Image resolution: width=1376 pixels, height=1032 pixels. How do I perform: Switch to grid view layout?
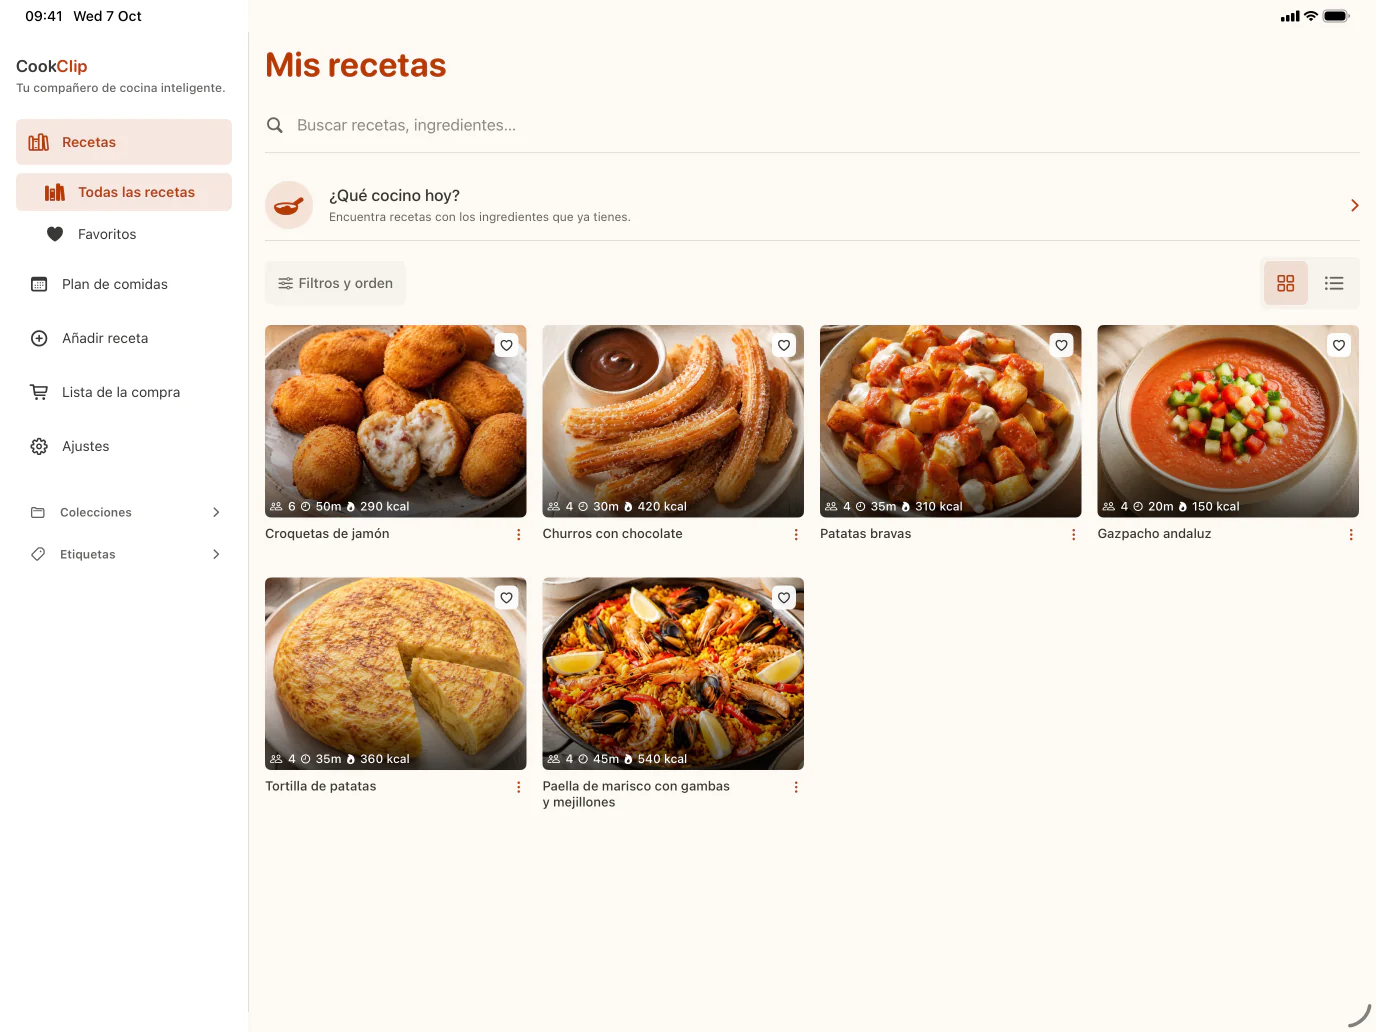pos(1286,283)
